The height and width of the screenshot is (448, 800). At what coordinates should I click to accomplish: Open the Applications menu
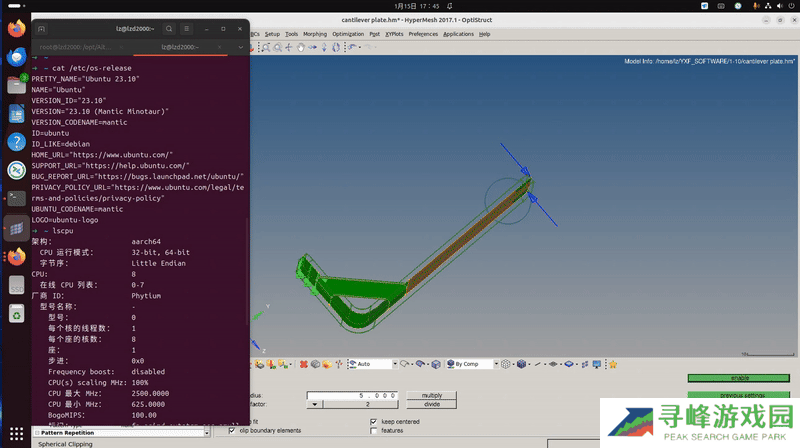(458, 34)
